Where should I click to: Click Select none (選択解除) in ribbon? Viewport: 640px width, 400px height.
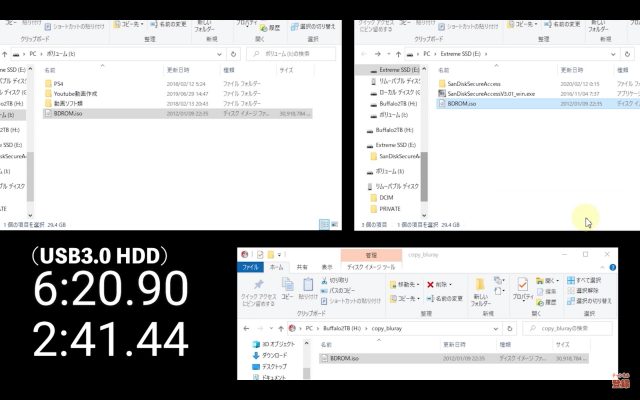[x=583, y=291]
